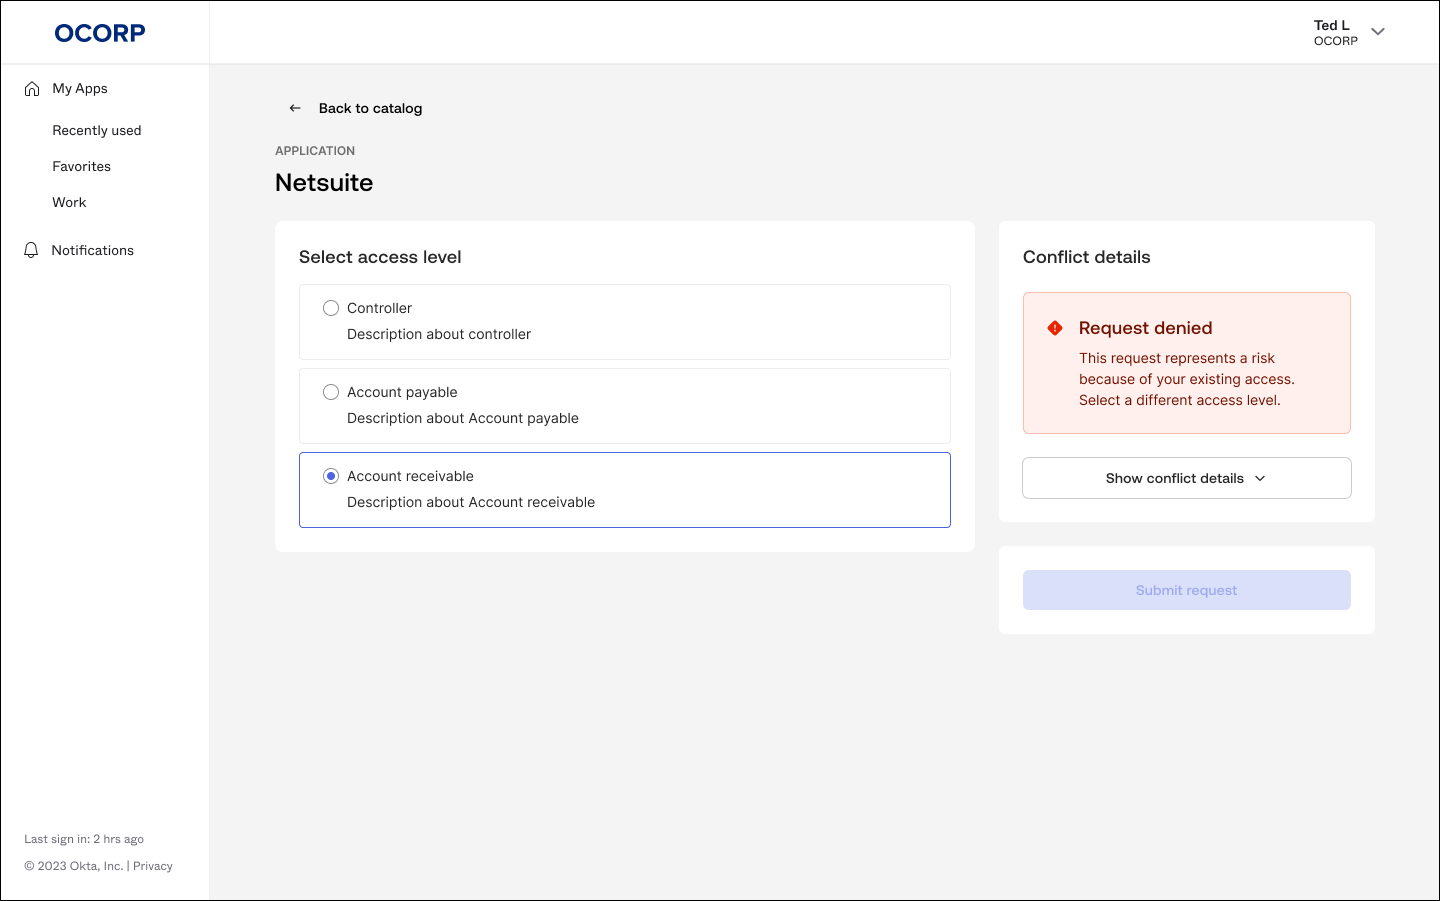Click the back arrow above Netsuite
Viewport: 1440px width, 901px height.
coord(295,107)
